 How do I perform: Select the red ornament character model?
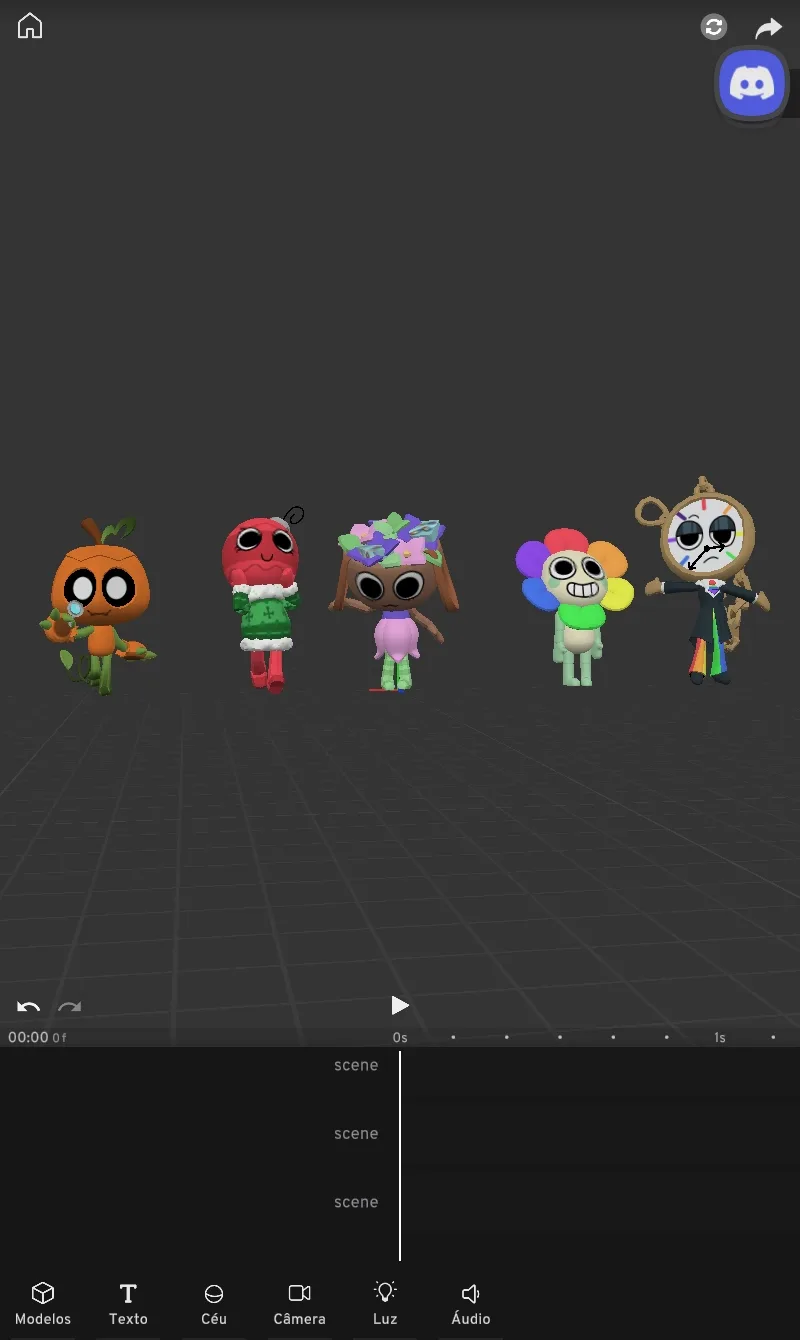262,598
